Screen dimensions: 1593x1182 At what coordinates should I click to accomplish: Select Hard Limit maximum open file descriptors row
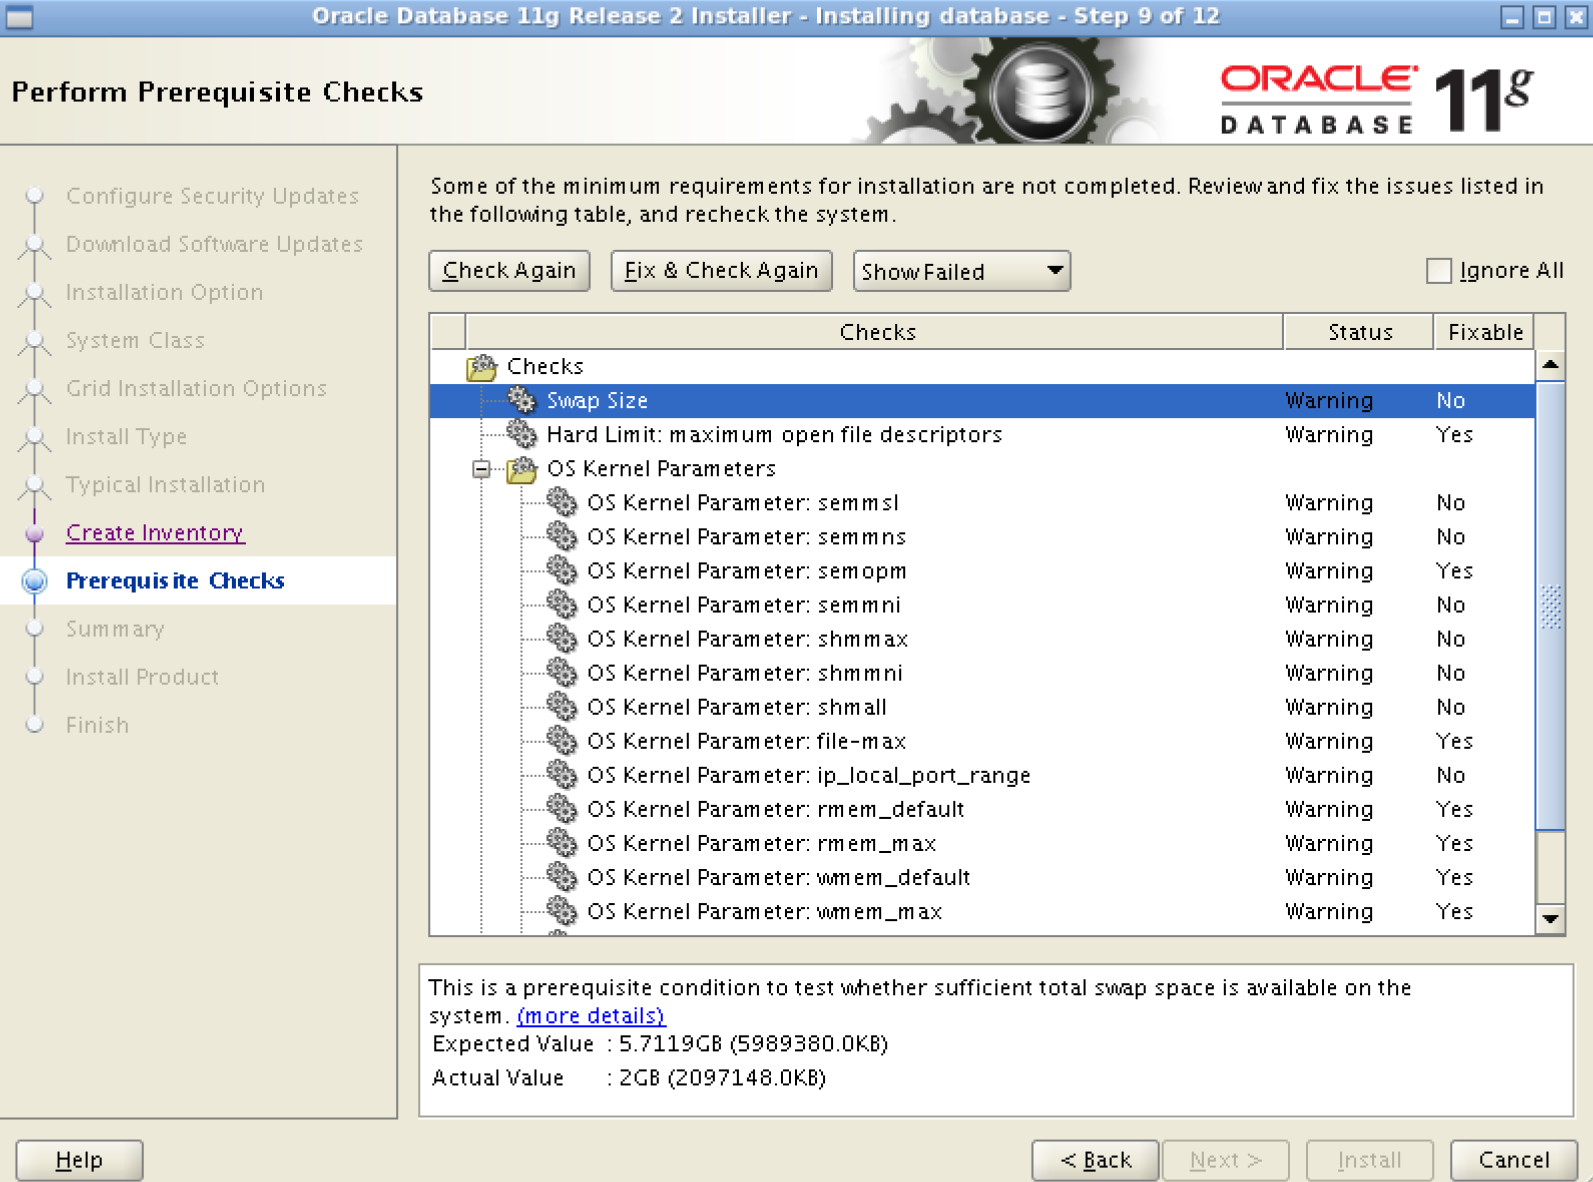982,434
